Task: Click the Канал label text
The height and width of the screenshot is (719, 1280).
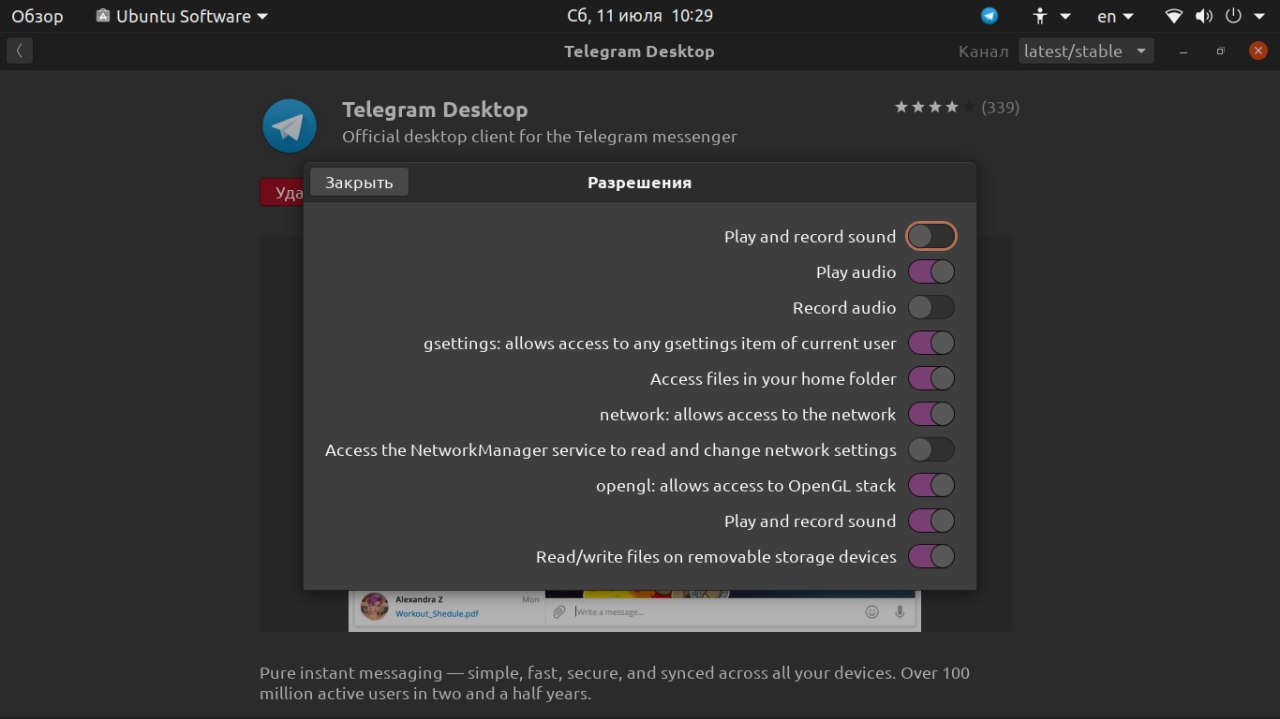Action: point(983,51)
